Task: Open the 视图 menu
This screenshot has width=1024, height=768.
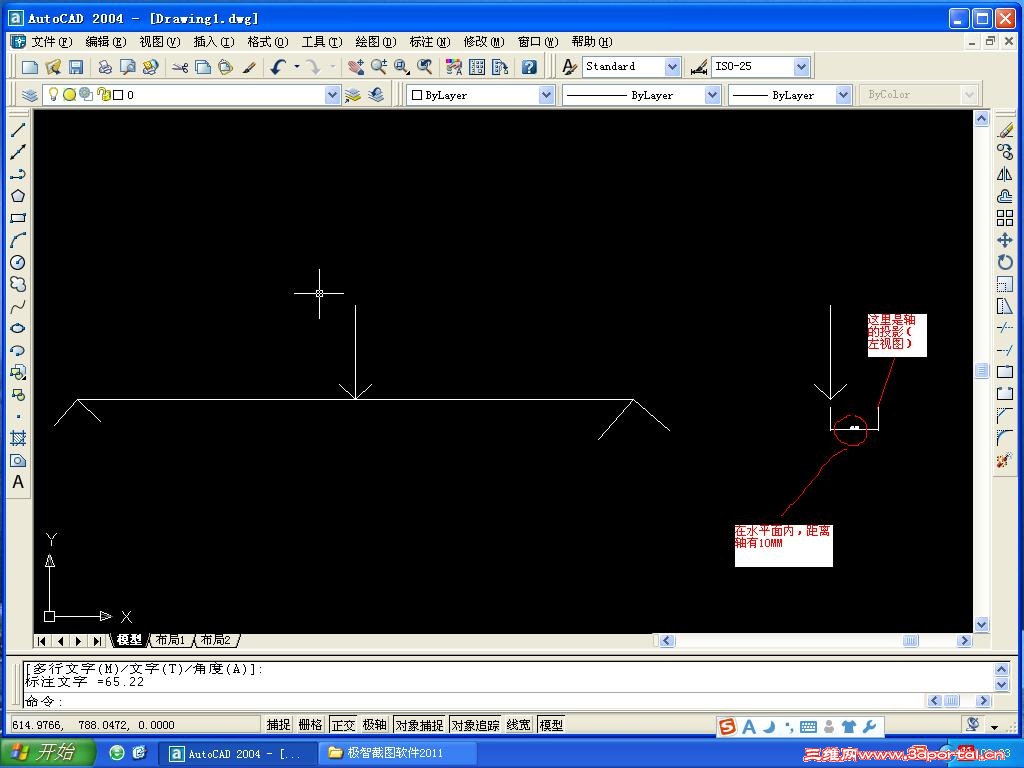Action: [159, 42]
